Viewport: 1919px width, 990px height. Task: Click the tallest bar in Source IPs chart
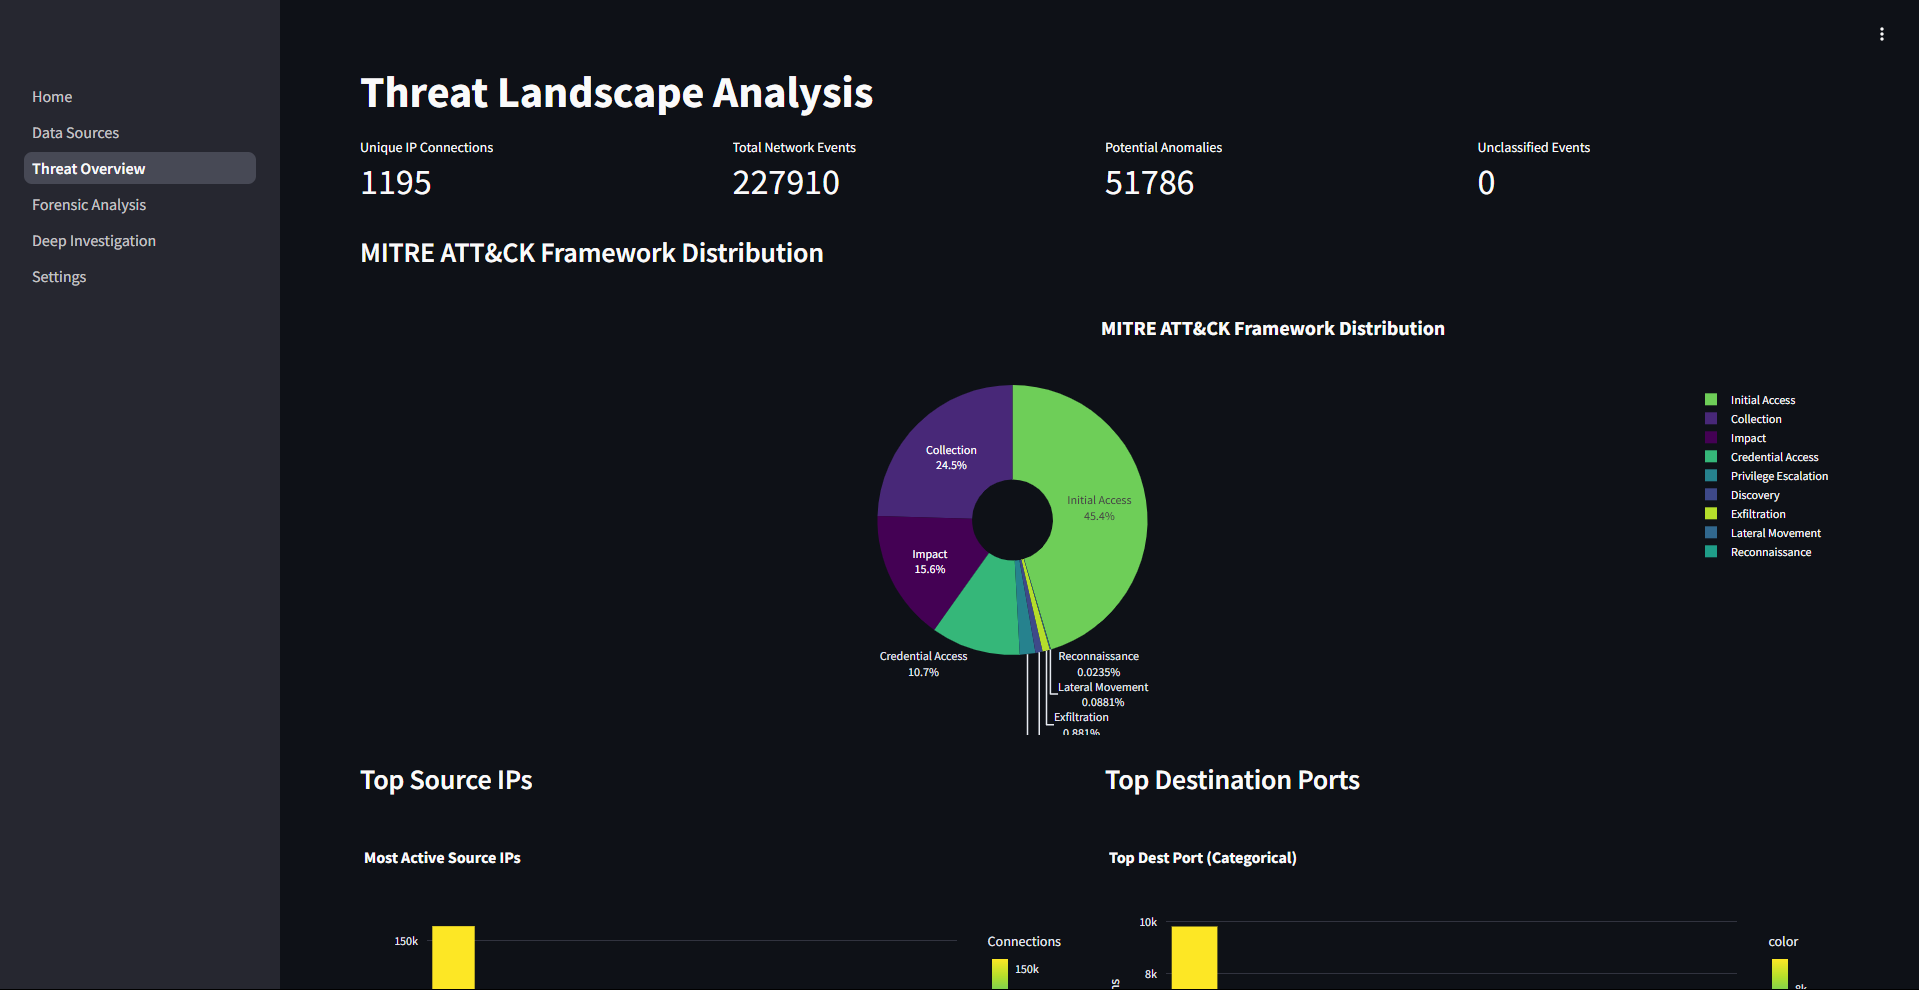click(x=453, y=957)
